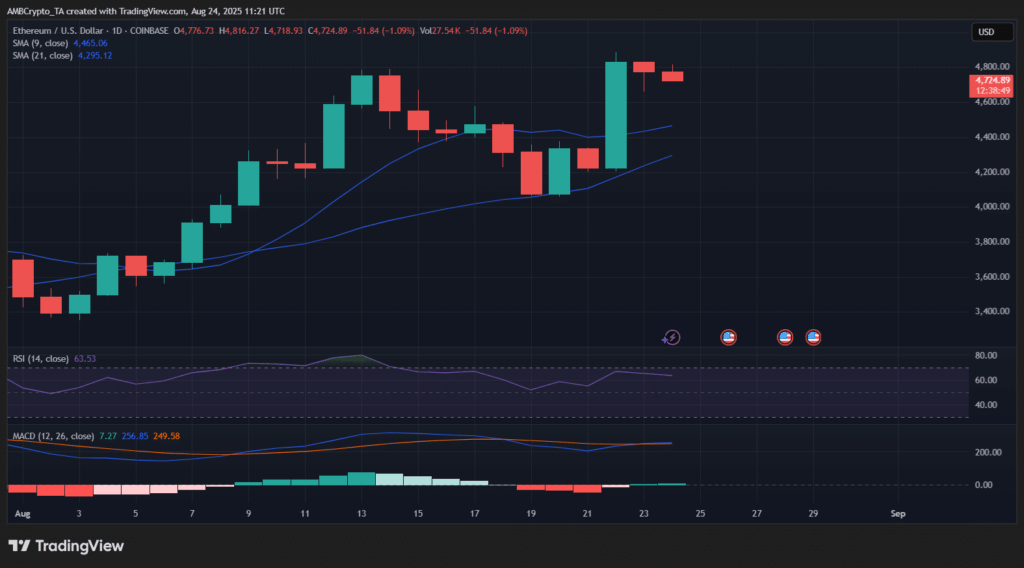Click the Ethereum / U.S. Dollar symbol title

[61, 30]
